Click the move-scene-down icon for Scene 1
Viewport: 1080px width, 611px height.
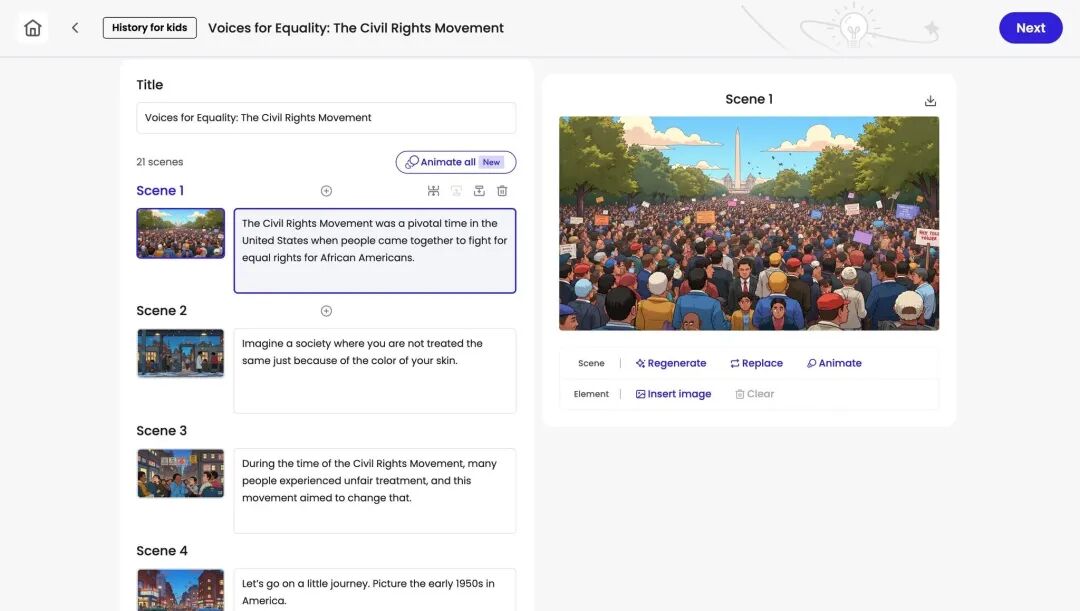click(x=479, y=191)
